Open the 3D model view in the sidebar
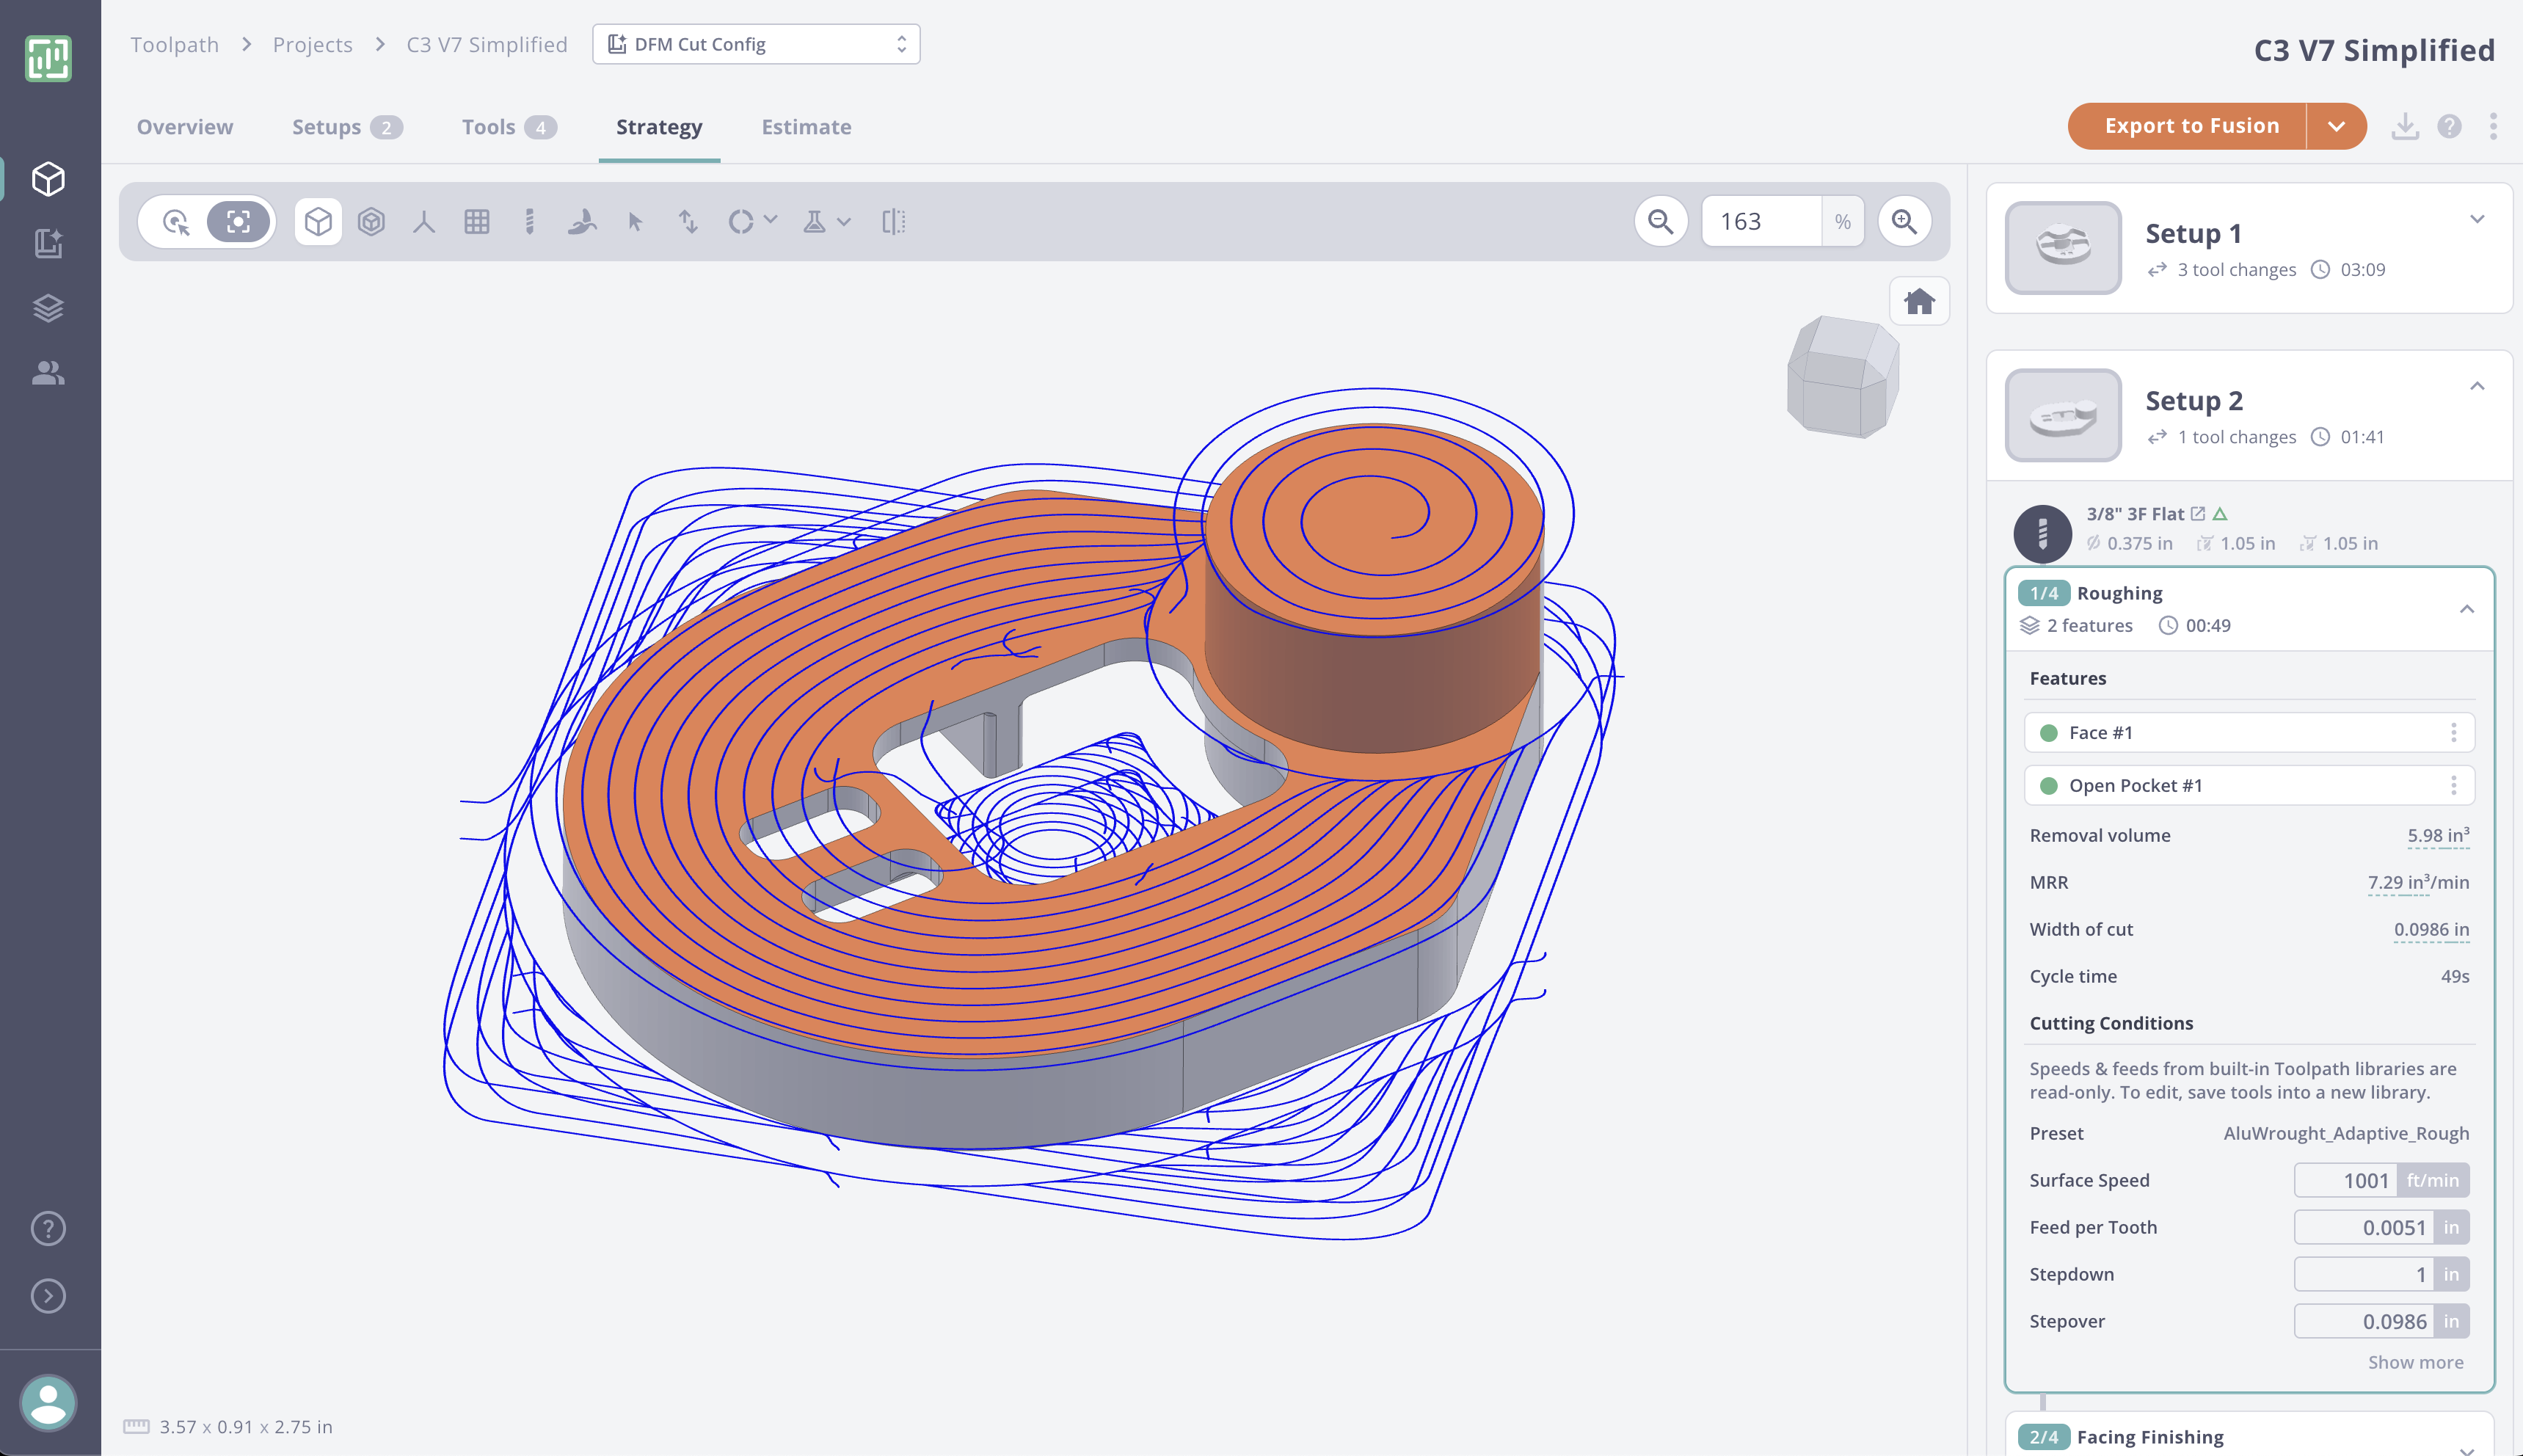The image size is (2523, 1456). 48,178
